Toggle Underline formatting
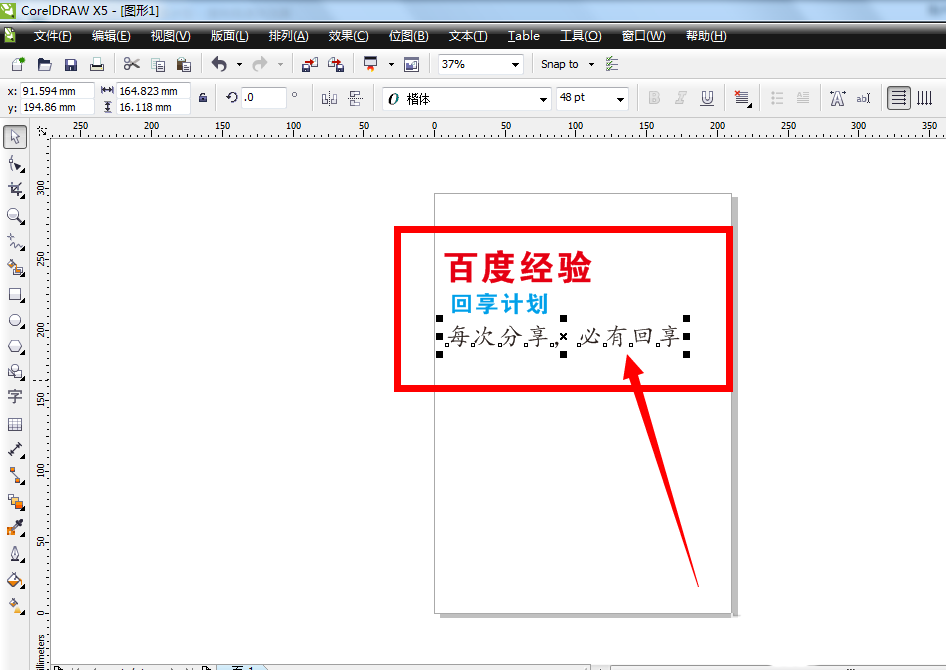Viewport: 946px width, 670px height. tap(707, 98)
